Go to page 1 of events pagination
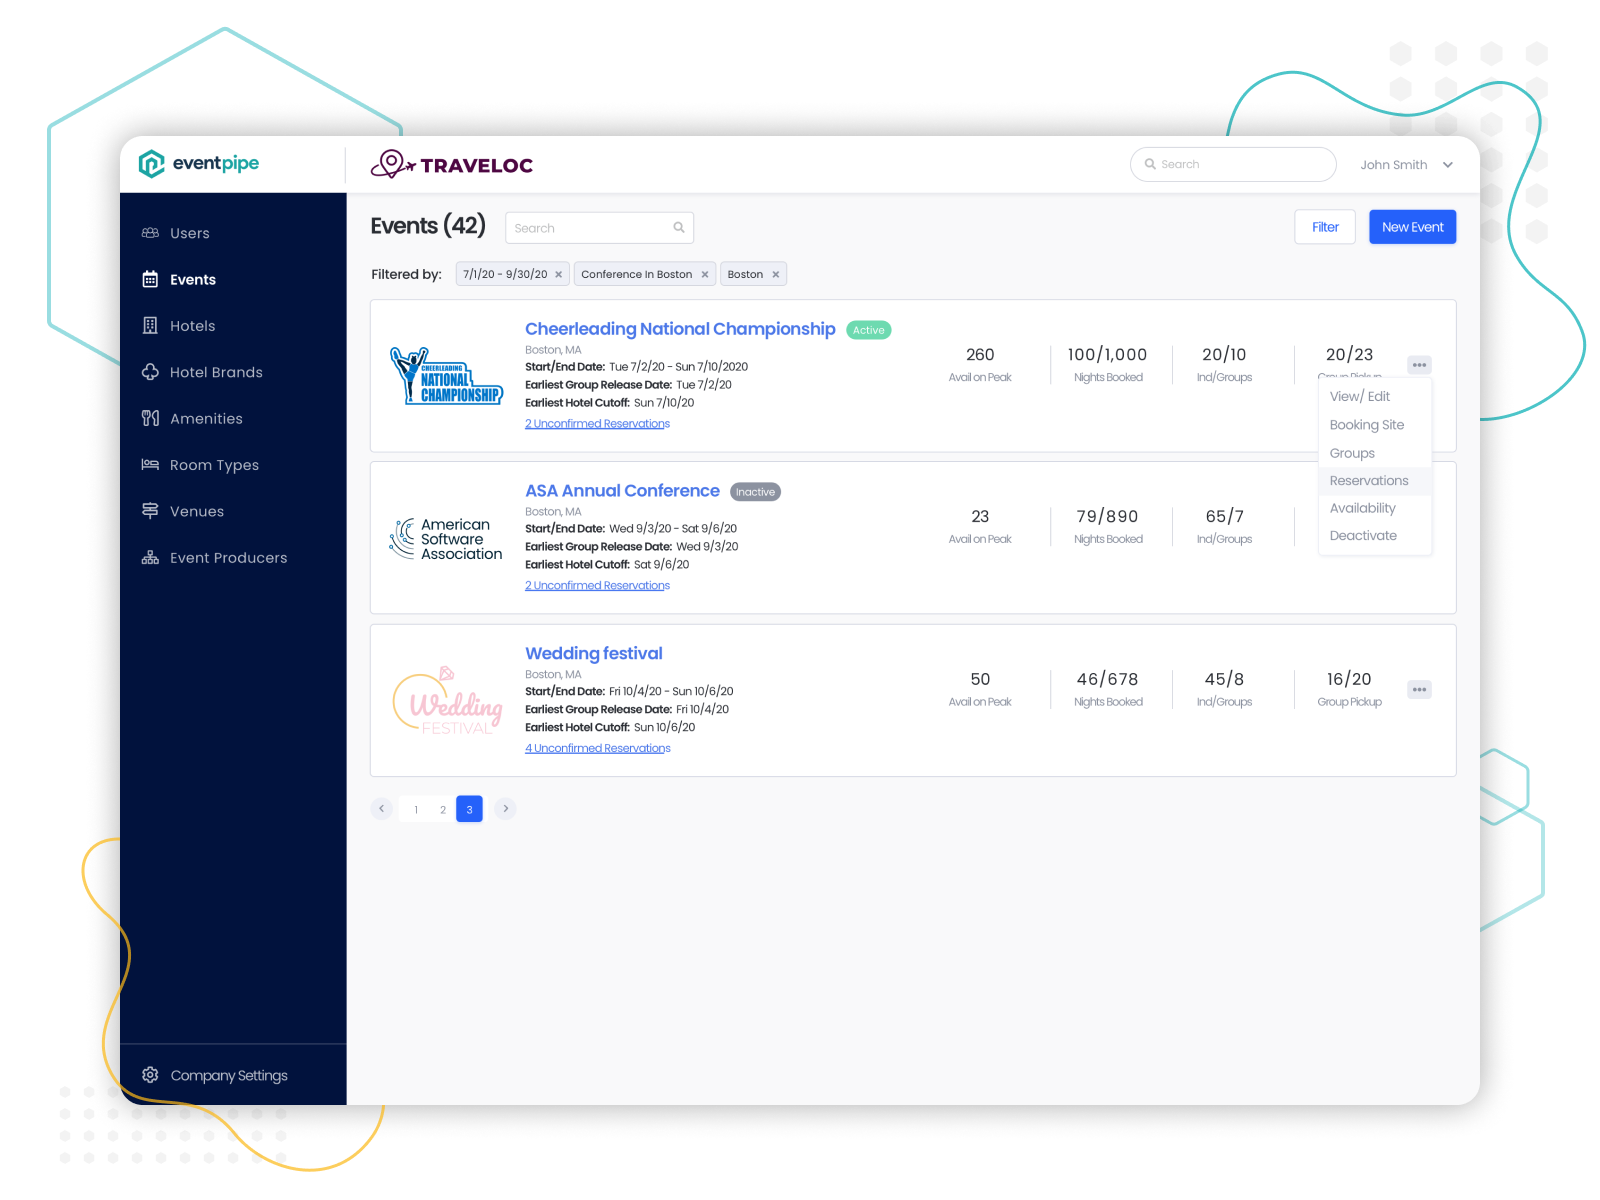 [x=416, y=809]
